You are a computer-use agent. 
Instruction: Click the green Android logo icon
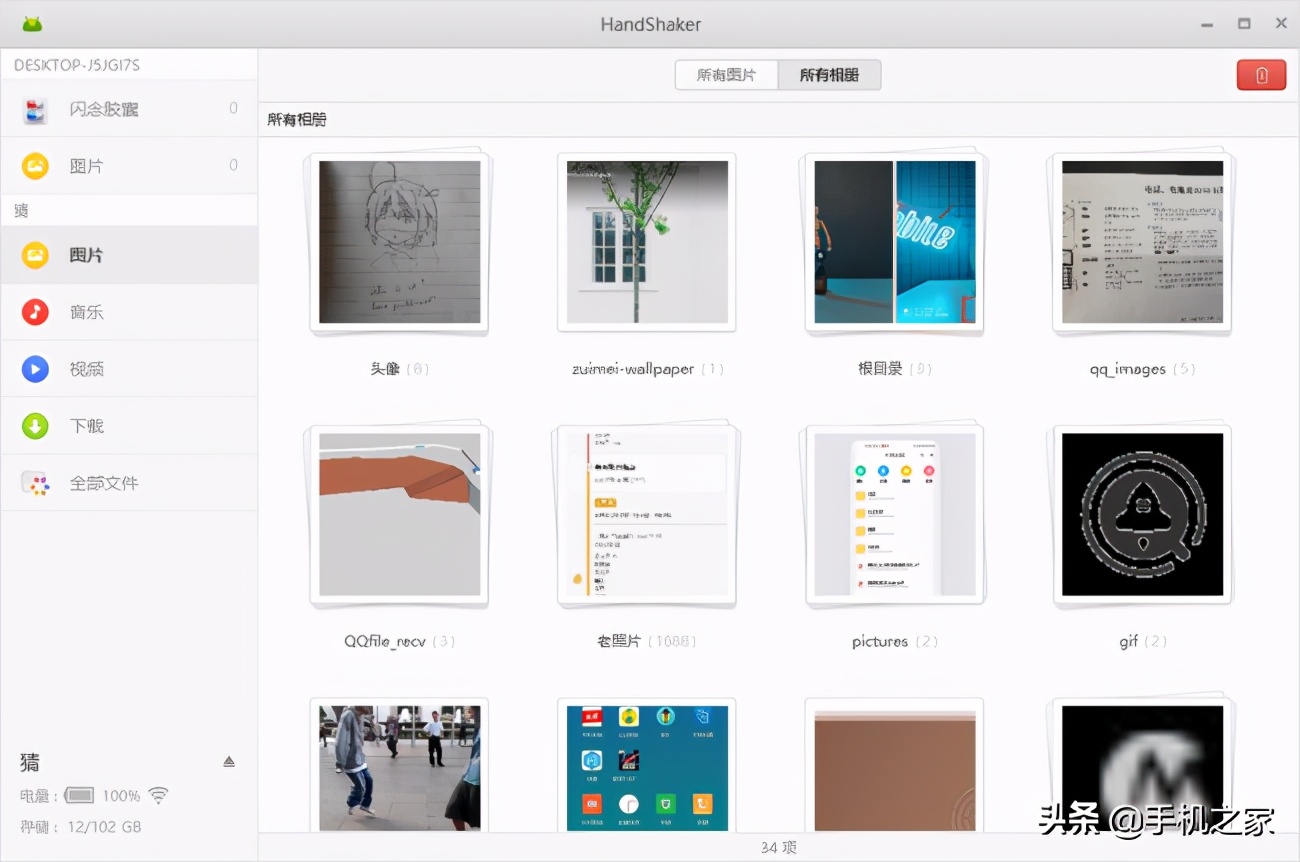point(32,23)
